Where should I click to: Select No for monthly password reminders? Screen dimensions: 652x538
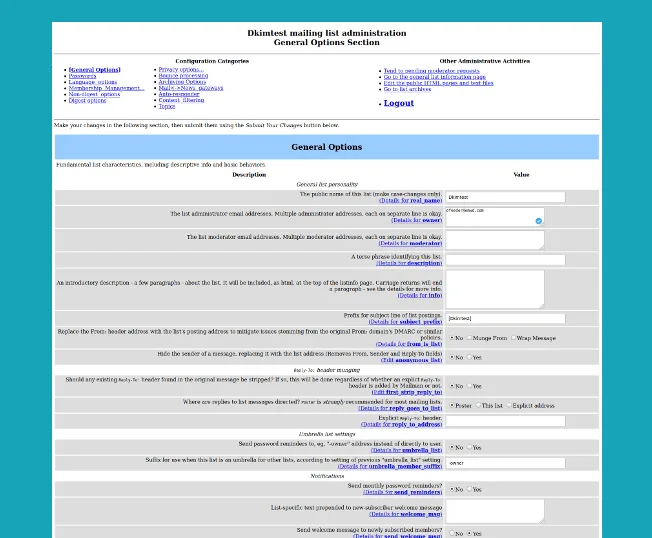pos(452,489)
